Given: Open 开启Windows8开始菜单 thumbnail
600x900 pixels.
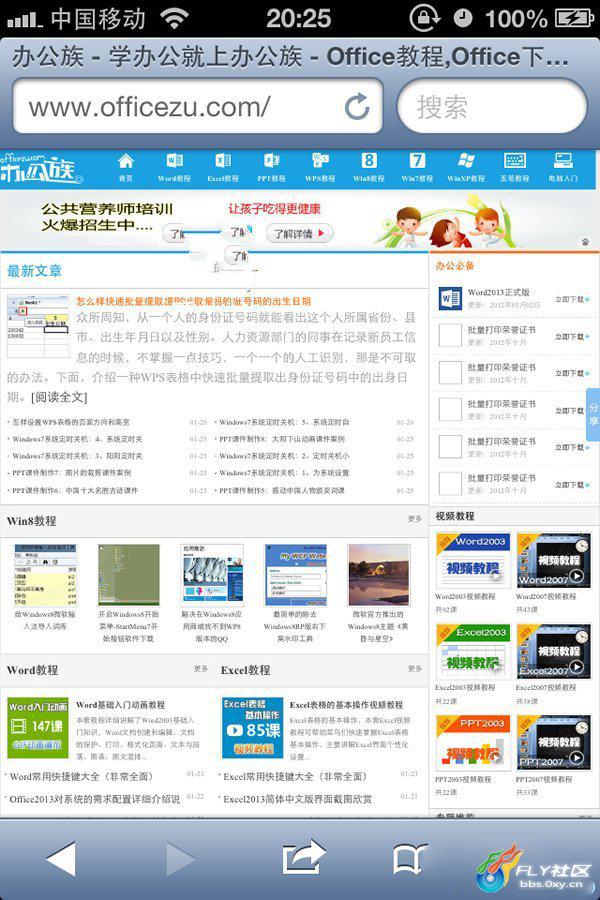Looking at the screenshot, I should (129, 575).
